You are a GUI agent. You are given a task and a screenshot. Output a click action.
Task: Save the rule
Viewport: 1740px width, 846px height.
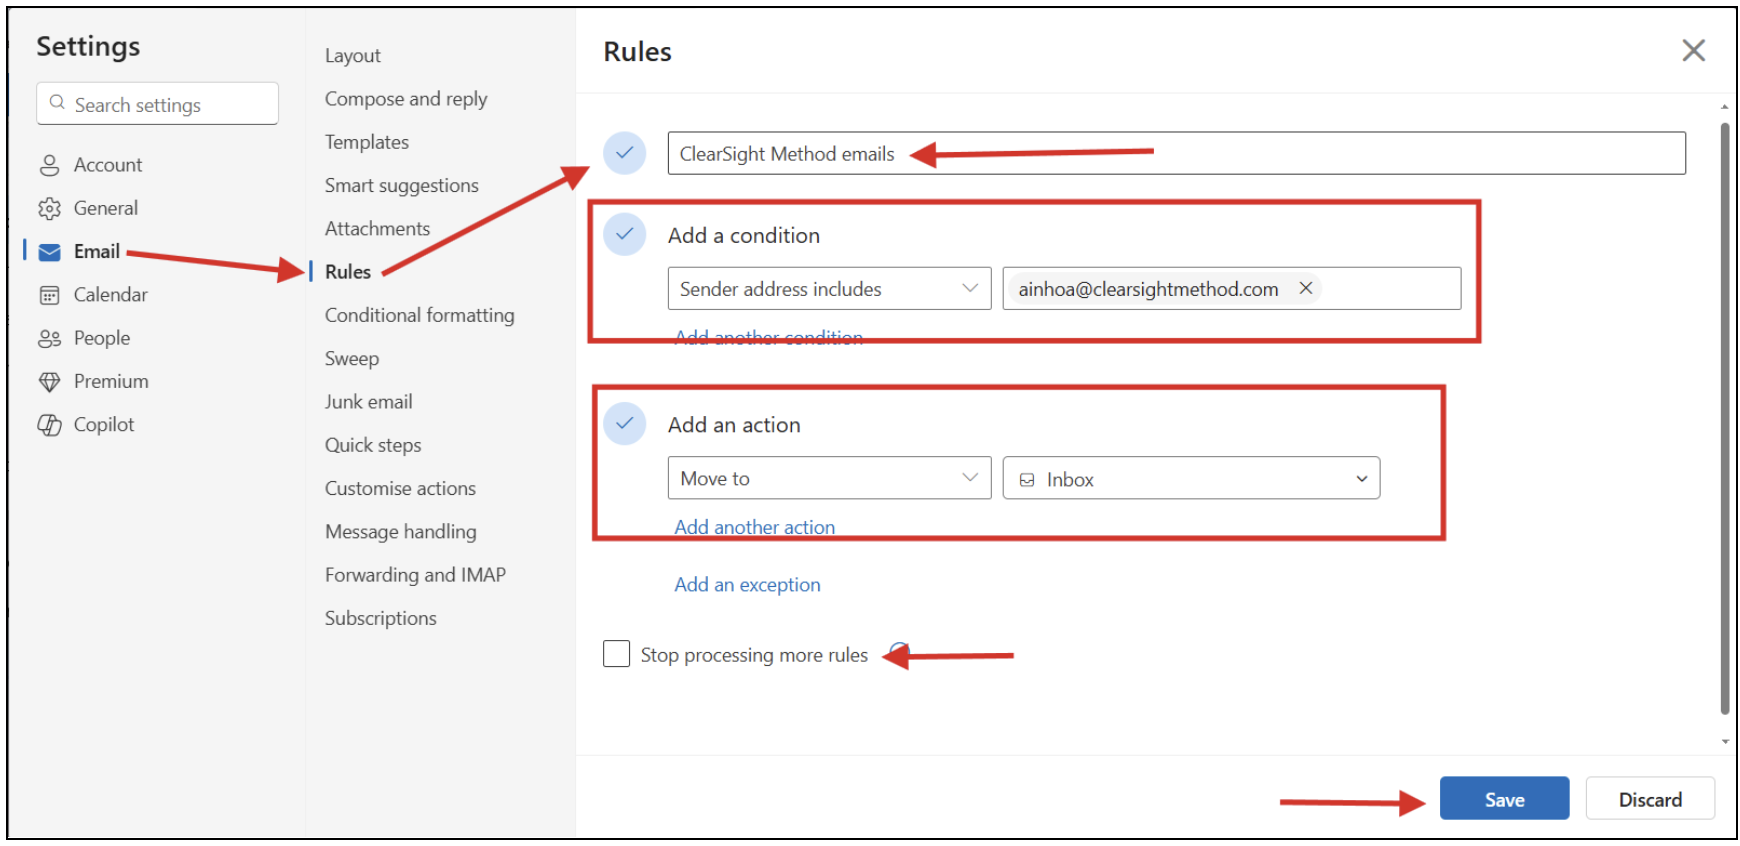click(1503, 799)
